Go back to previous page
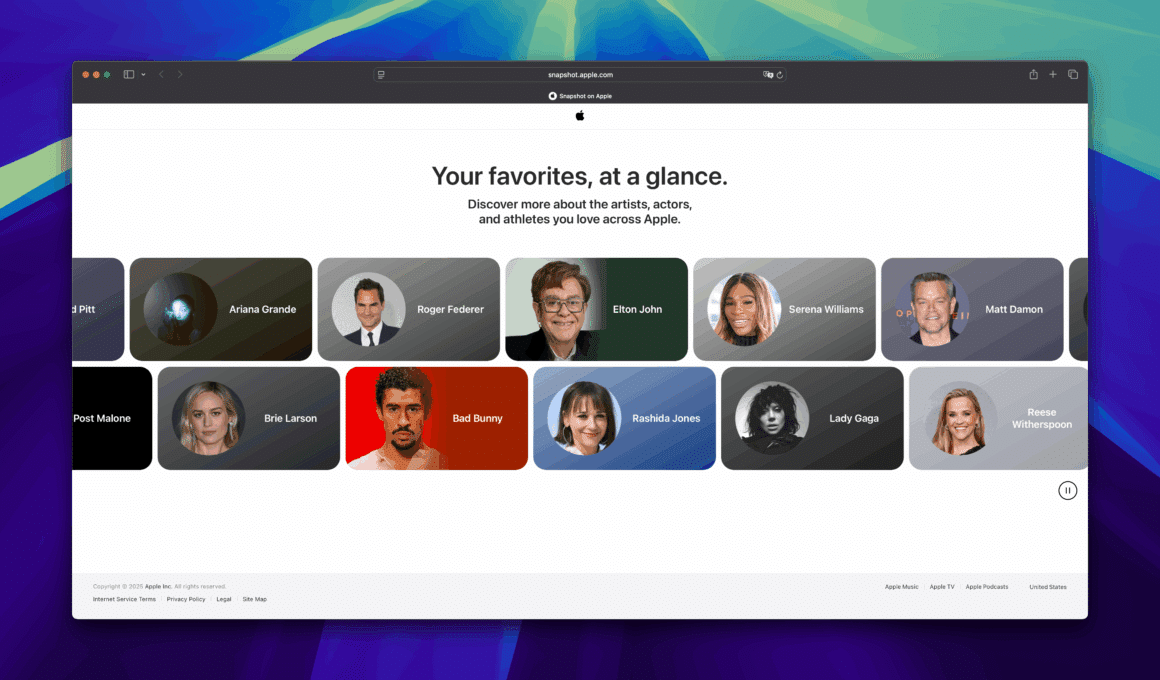 click(x=161, y=75)
